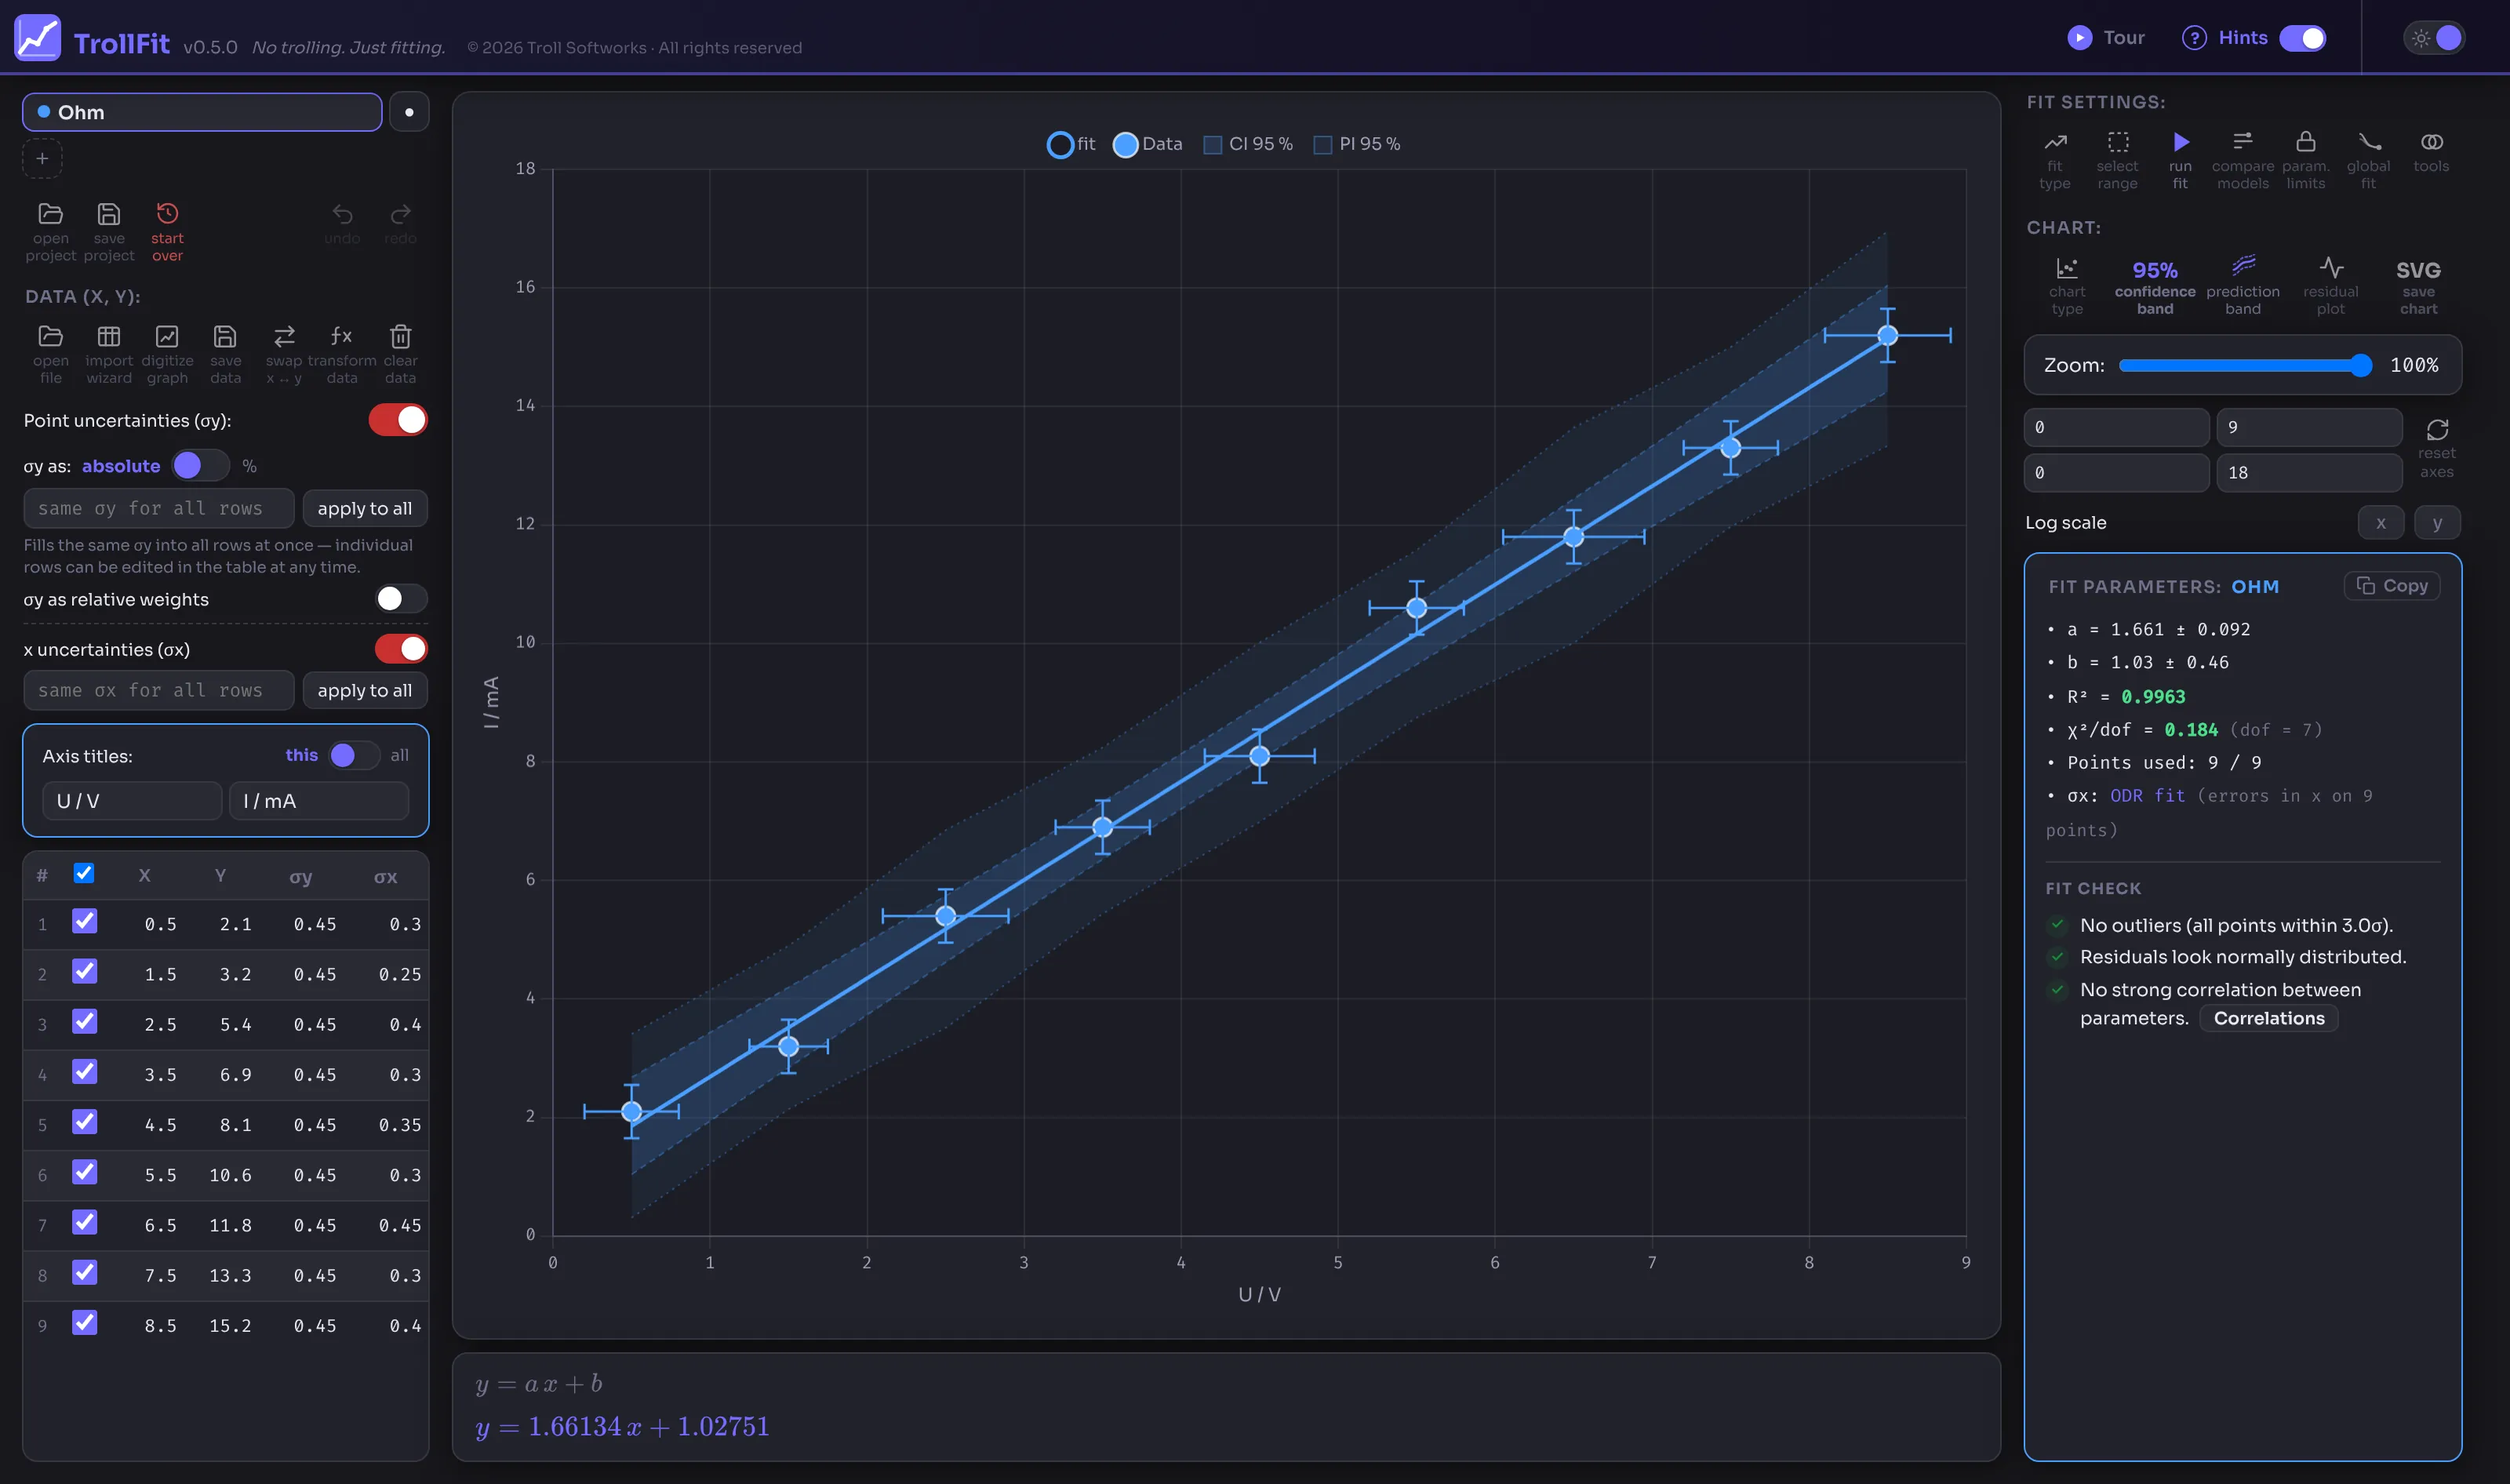Toggle the select-all header checkbox
The height and width of the screenshot is (1484, 2510).
84,873
